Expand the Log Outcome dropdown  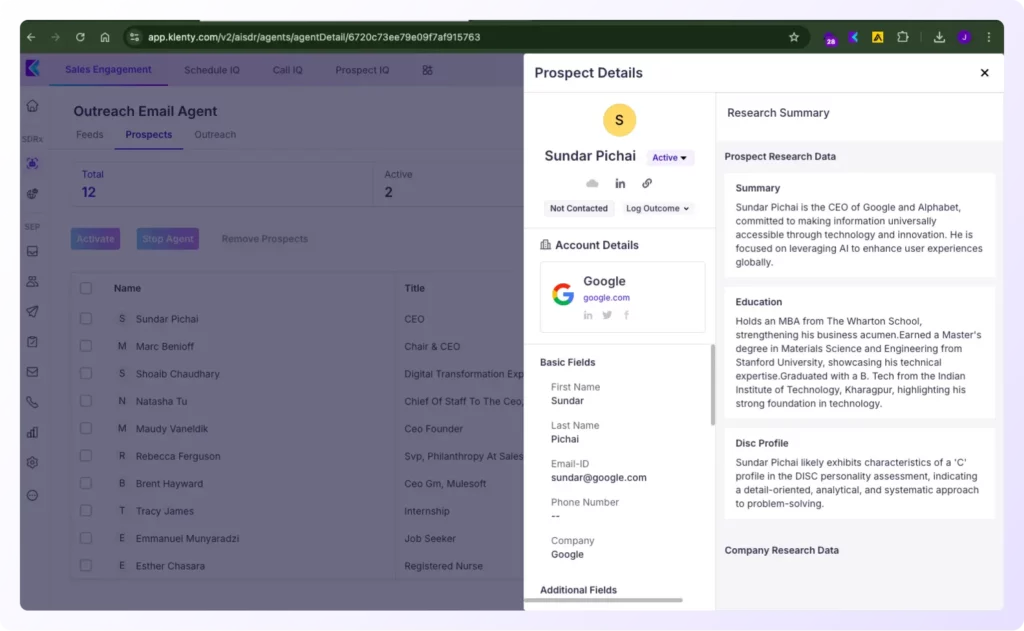pyautogui.click(x=657, y=208)
